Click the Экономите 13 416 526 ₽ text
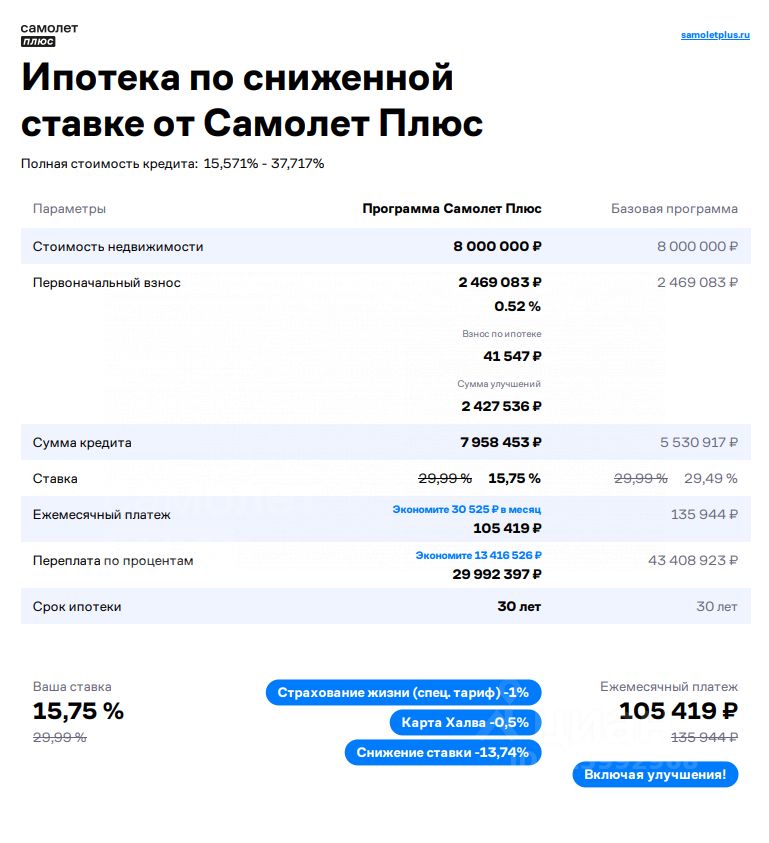This screenshot has width=769, height=843. pyautogui.click(x=478, y=555)
